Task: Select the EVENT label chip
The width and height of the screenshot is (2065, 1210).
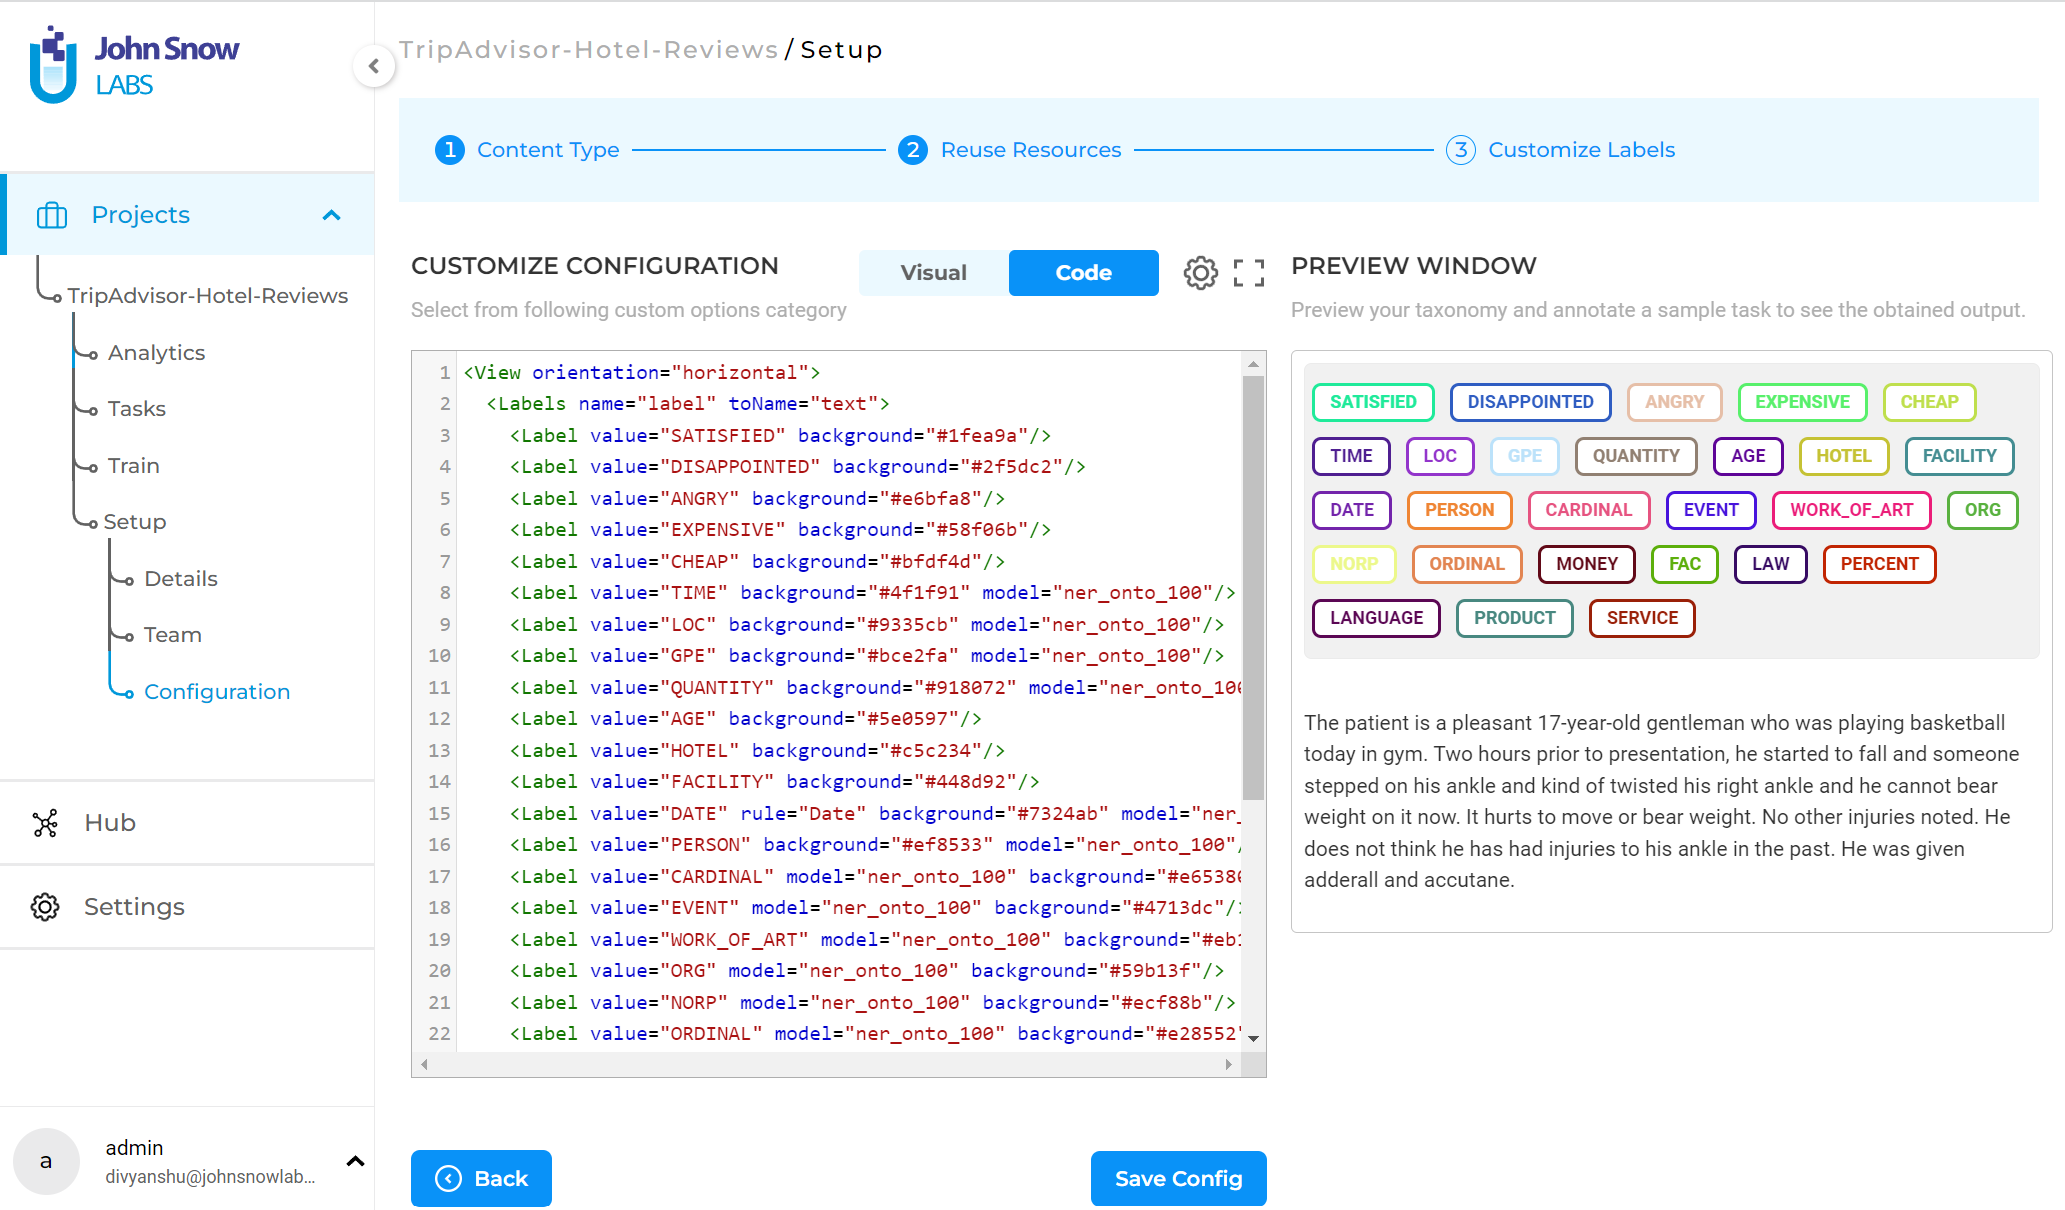Action: click(x=1711, y=510)
